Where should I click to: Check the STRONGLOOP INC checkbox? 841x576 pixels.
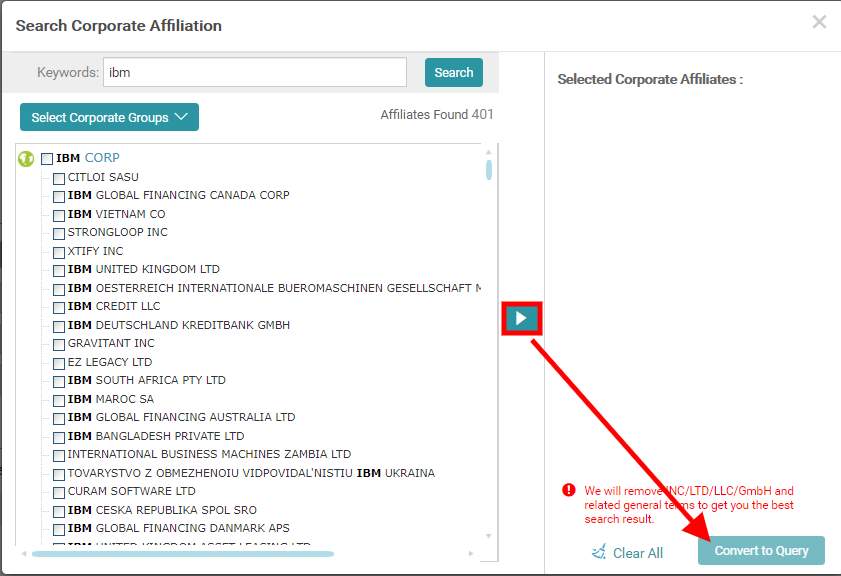click(x=59, y=234)
